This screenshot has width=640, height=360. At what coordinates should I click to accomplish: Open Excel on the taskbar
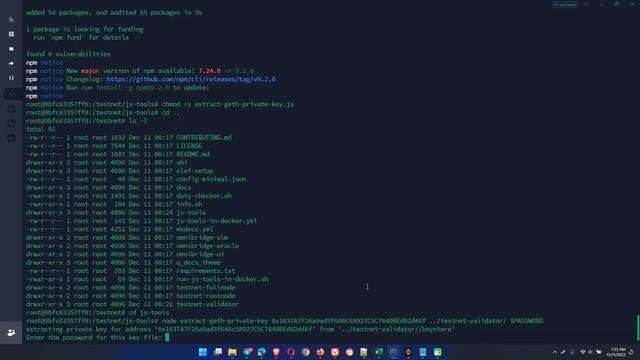pos(379,352)
